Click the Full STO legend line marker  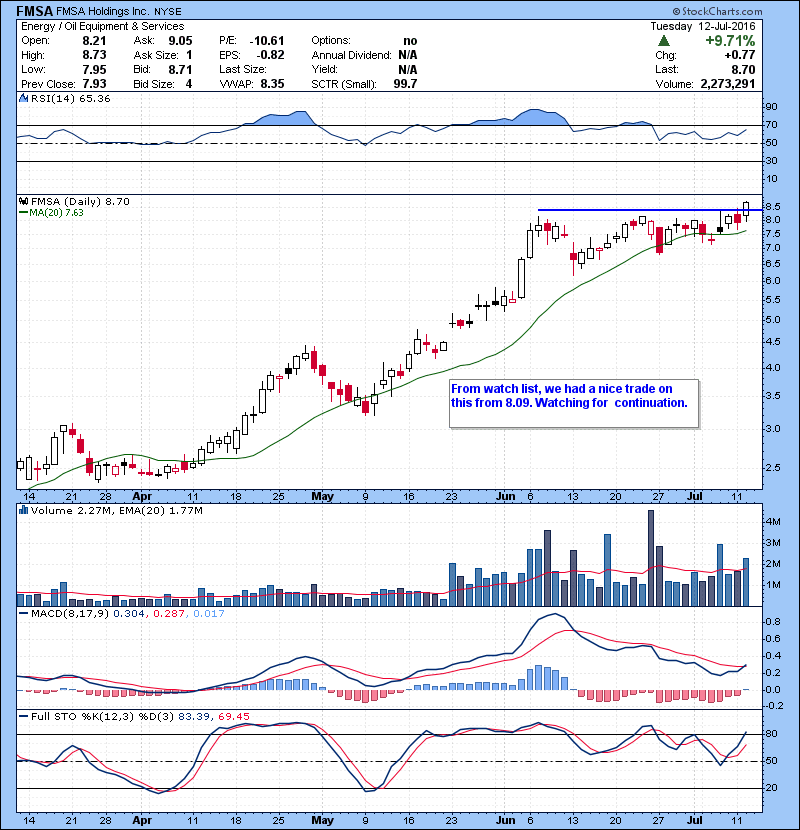tap(23, 716)
